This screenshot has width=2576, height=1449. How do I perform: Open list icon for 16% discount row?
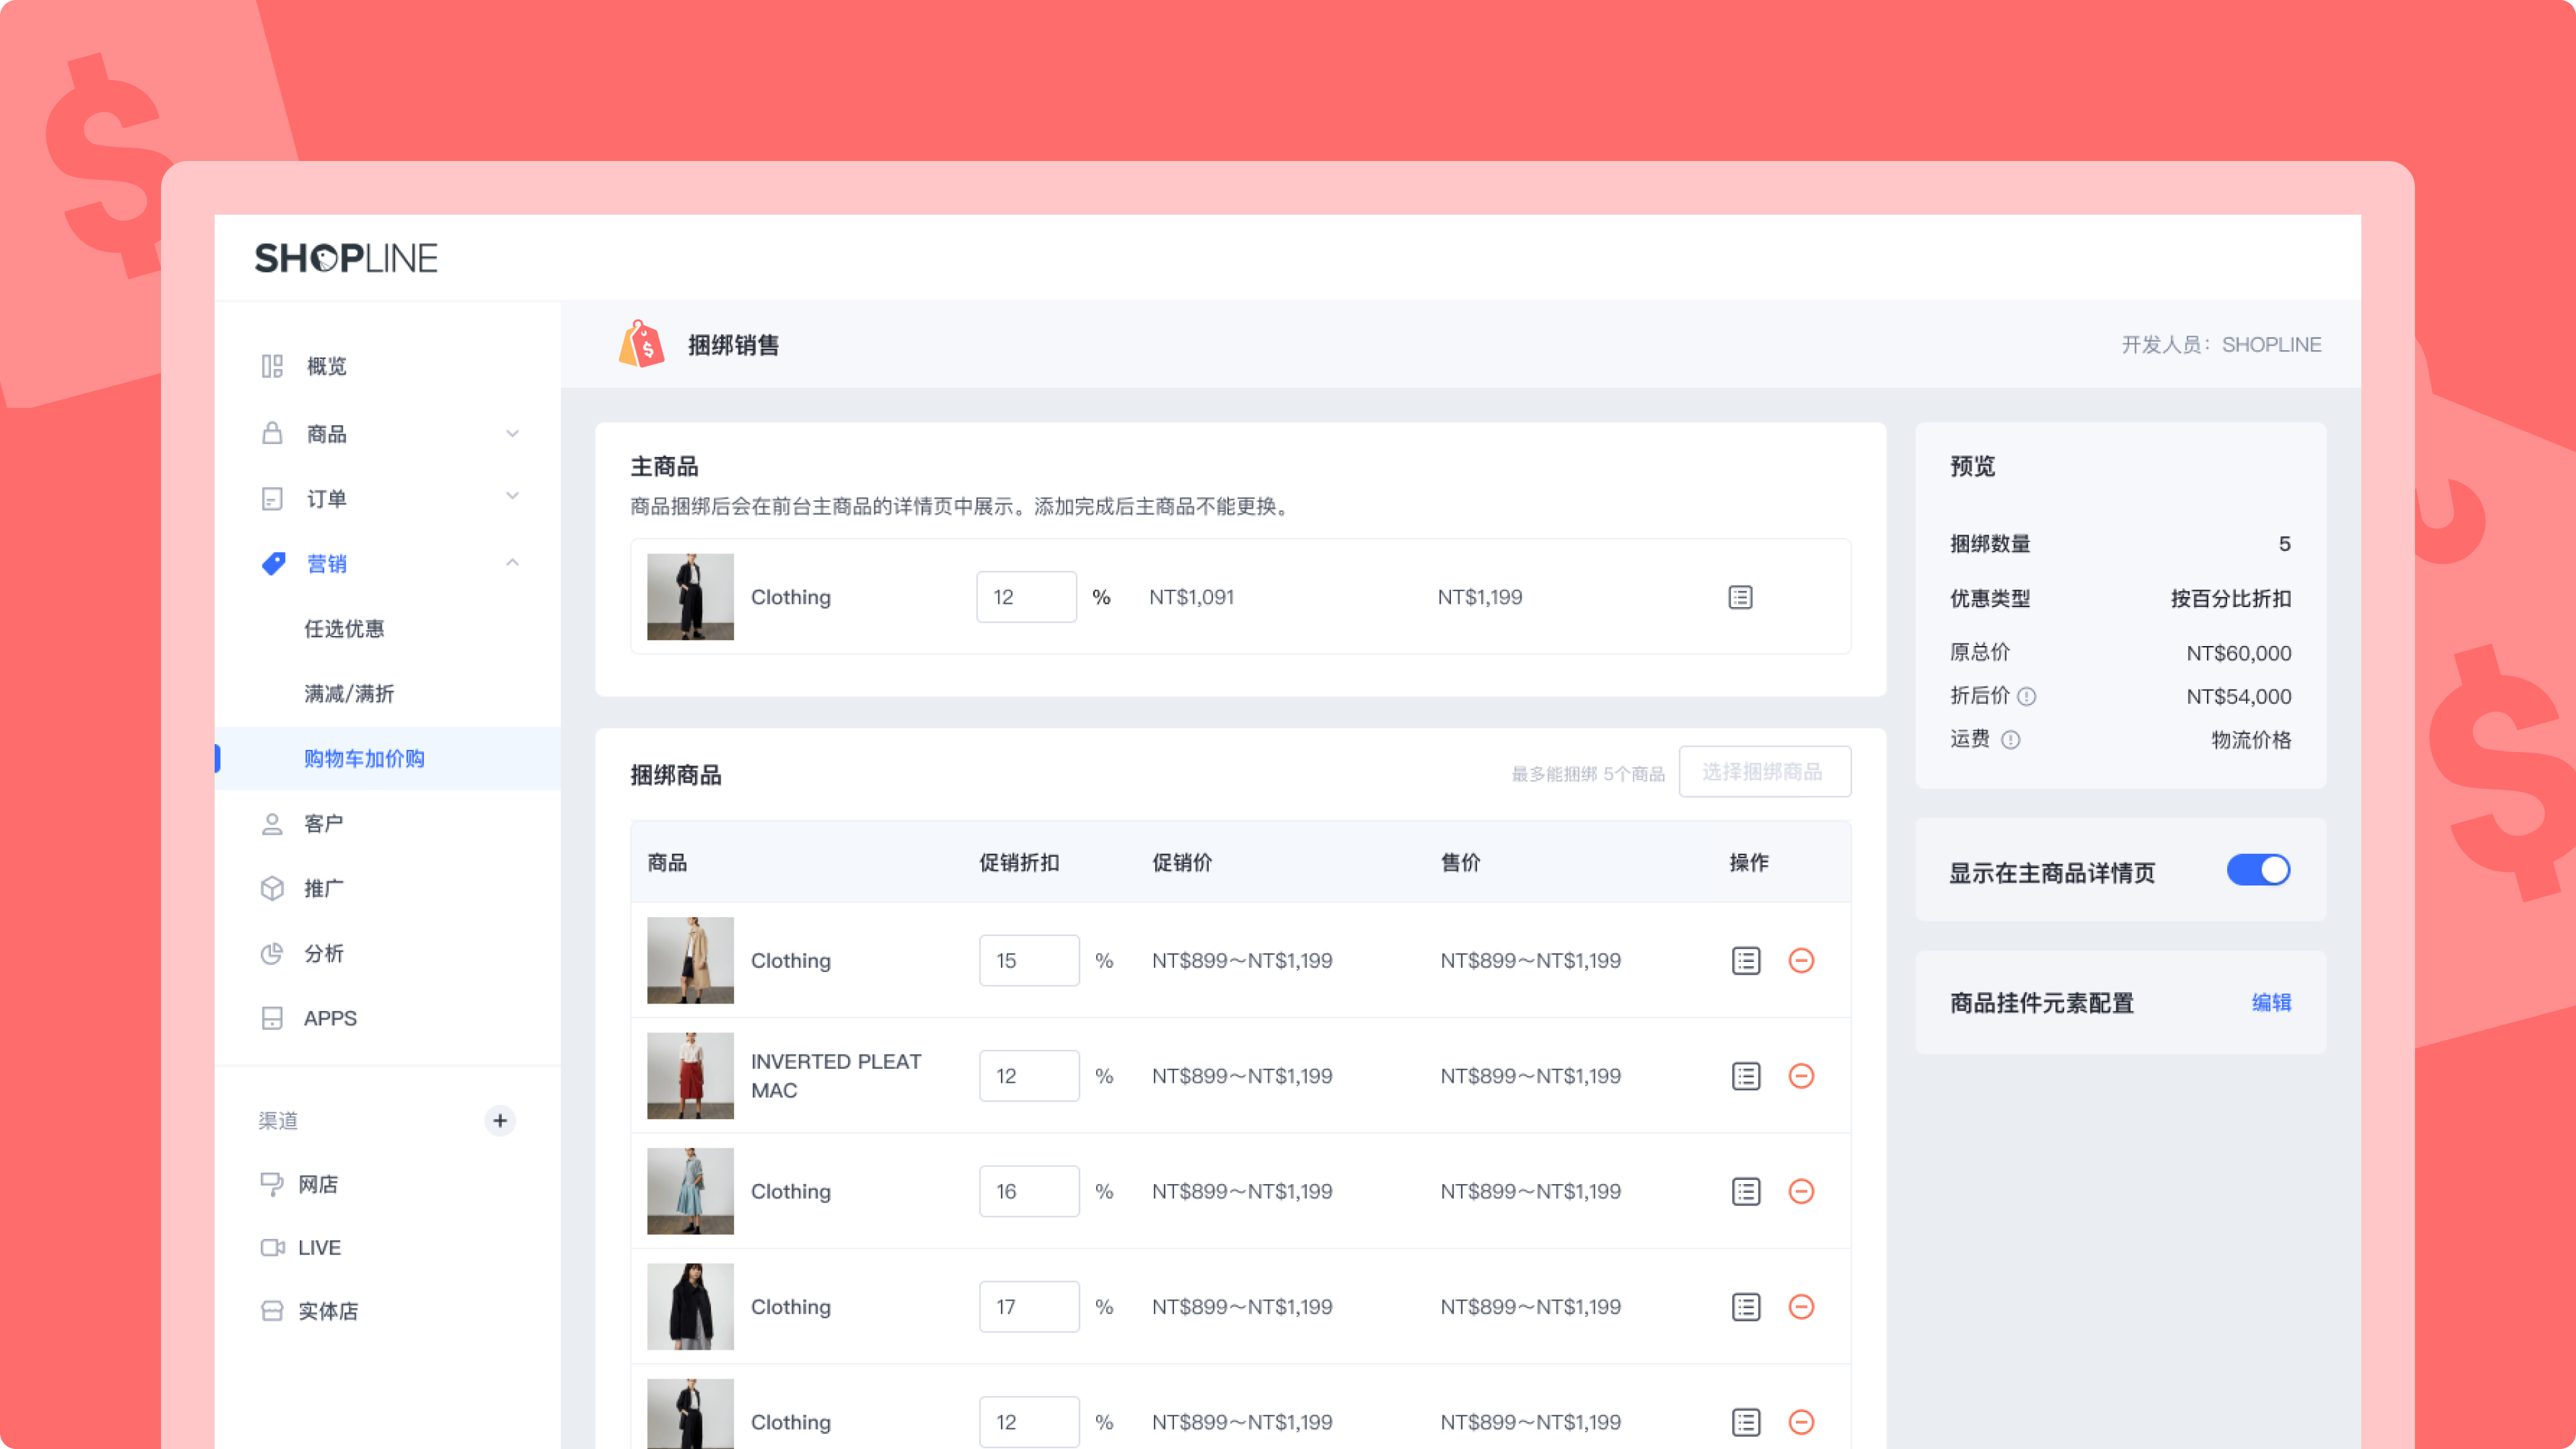point(1745,1191)
